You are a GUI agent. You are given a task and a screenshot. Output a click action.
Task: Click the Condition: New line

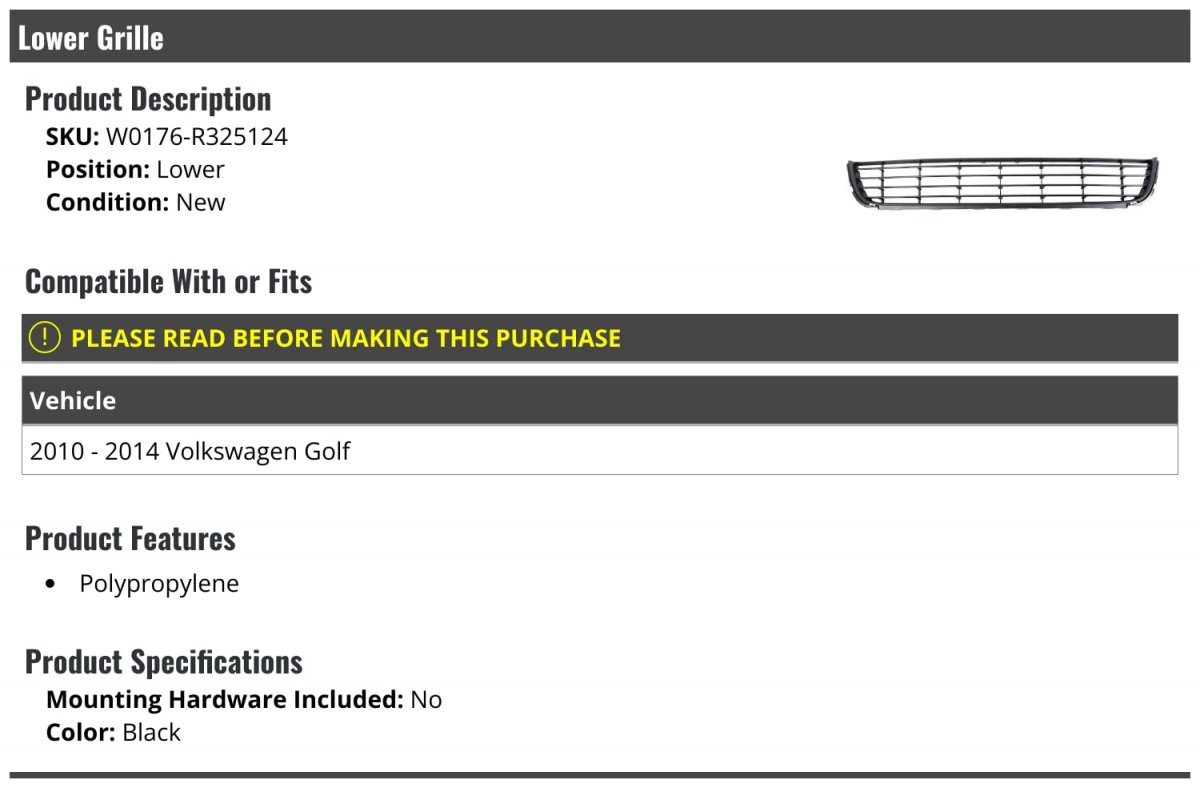pyautogui.click(x=136, y=202)
